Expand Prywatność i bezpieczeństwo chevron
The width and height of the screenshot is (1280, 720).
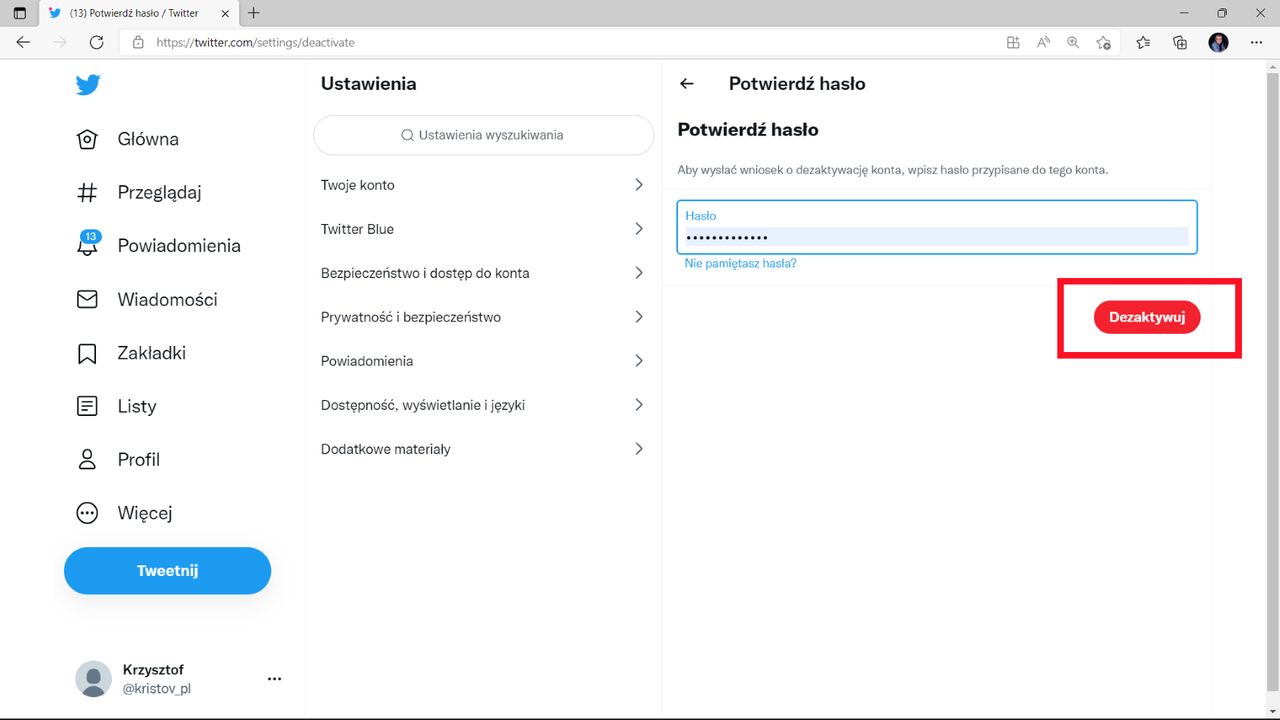639,317
